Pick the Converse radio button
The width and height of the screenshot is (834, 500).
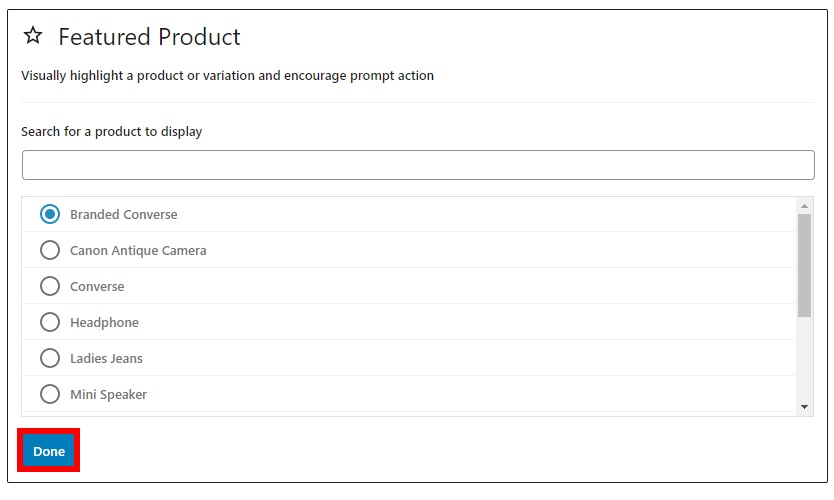tap(50, 286)
